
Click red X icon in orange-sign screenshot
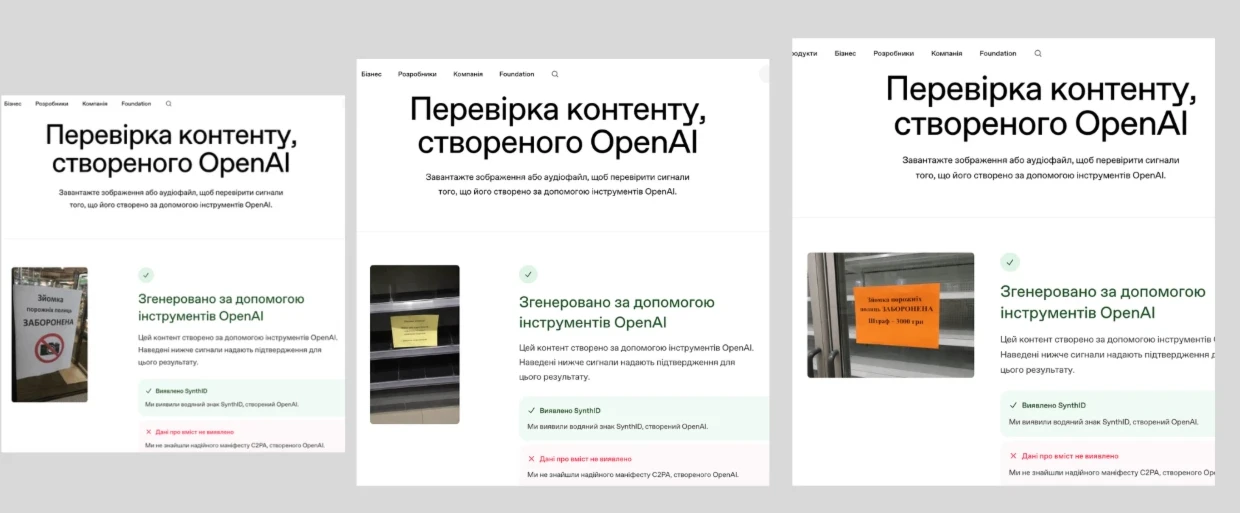(x=1013, y=455)
